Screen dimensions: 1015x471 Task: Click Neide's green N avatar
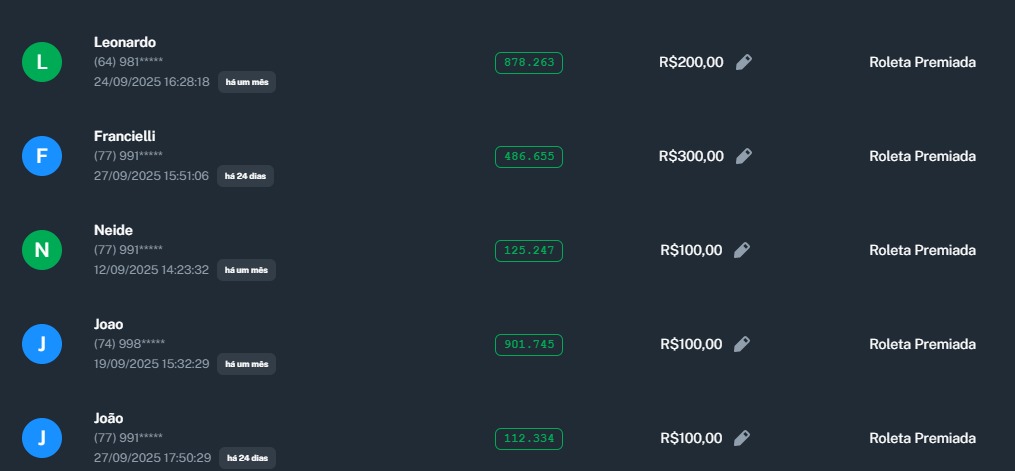coord(42,250)
